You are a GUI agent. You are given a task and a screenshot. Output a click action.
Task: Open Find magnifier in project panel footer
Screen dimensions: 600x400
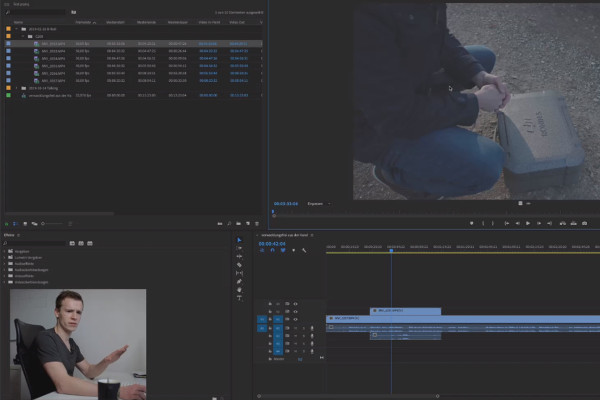click(229, 224)
